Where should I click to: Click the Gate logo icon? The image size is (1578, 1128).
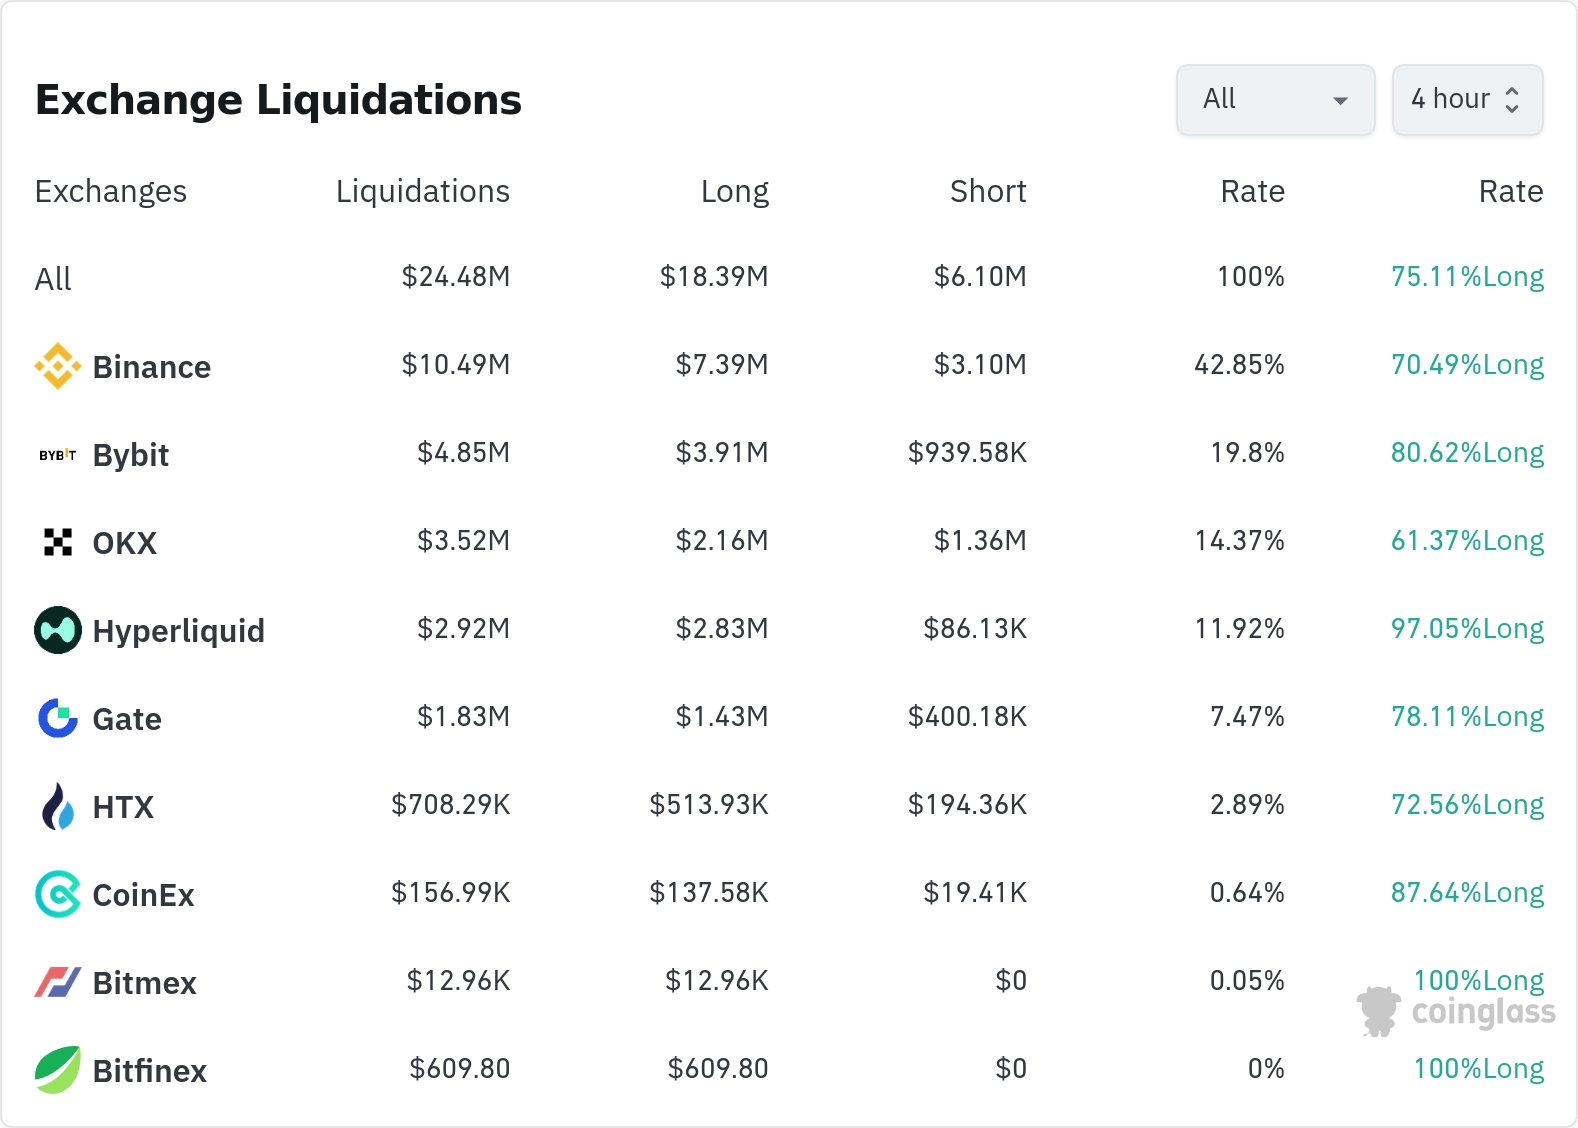[58, 718]
